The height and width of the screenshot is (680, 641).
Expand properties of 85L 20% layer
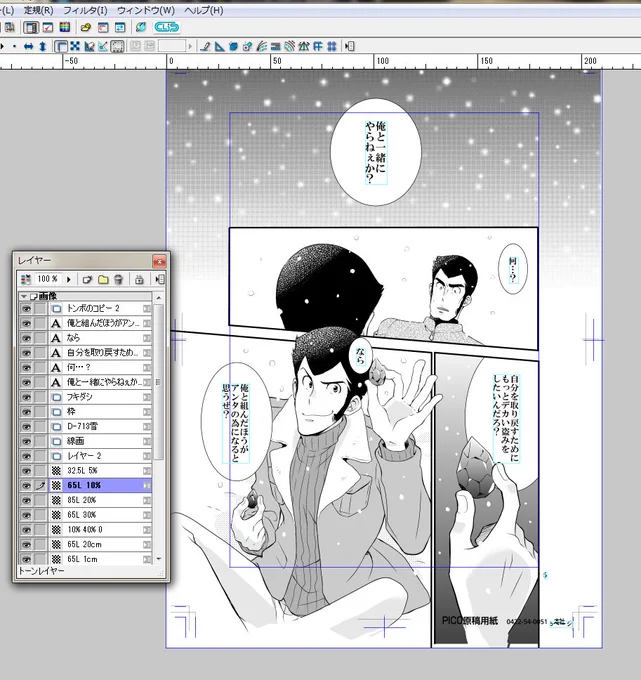click(x=147, y=500)
